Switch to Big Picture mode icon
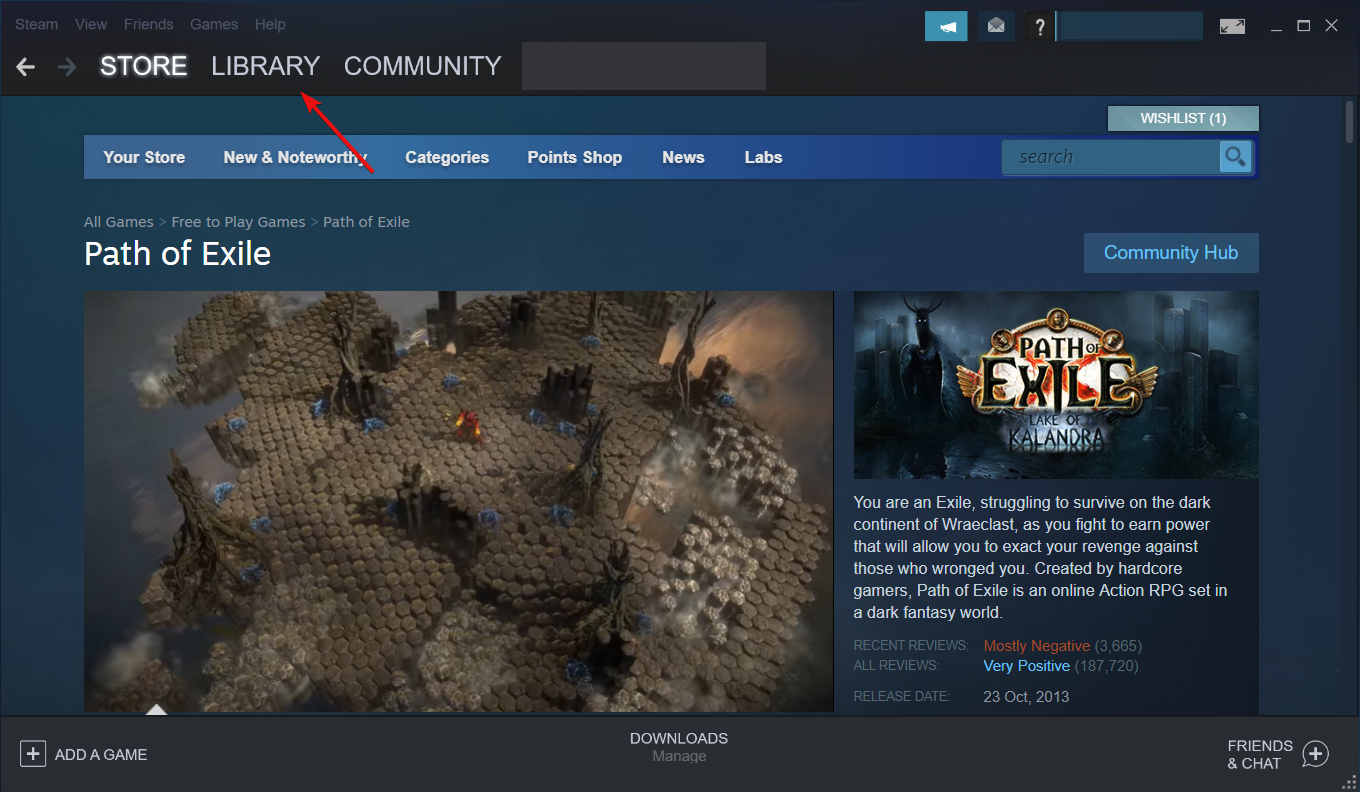The width and height of the screenshot is (1360, 792). tap(1232, 26)
